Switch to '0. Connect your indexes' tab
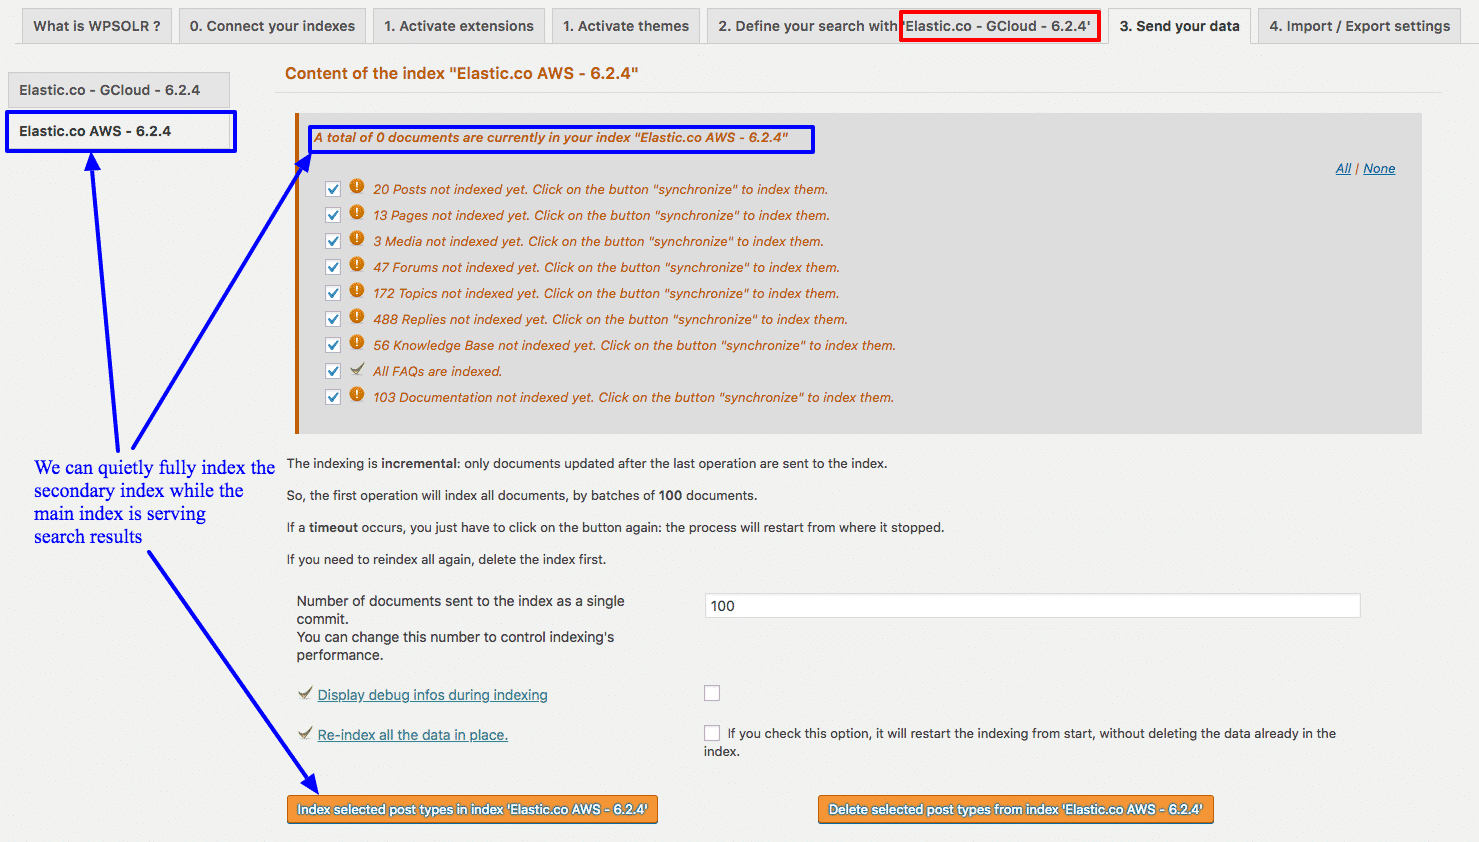Image resolution: width=1479 pixels, height=842 pixels. [273, 26]
